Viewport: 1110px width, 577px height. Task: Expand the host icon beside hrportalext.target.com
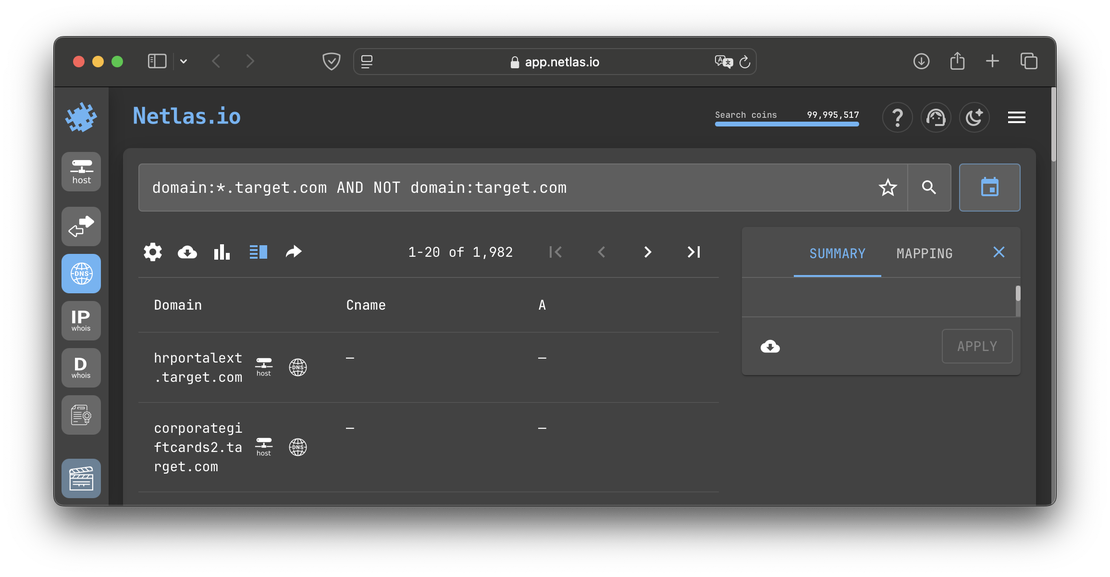(263, 366)
